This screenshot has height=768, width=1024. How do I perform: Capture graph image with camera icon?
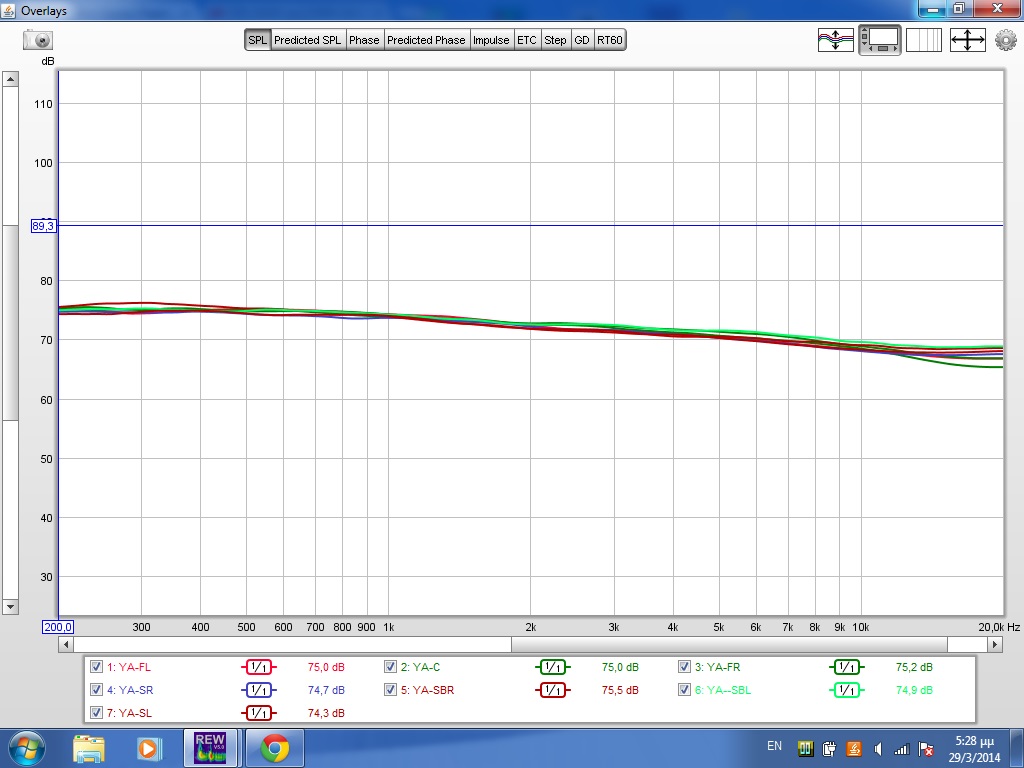pos(38,40)
